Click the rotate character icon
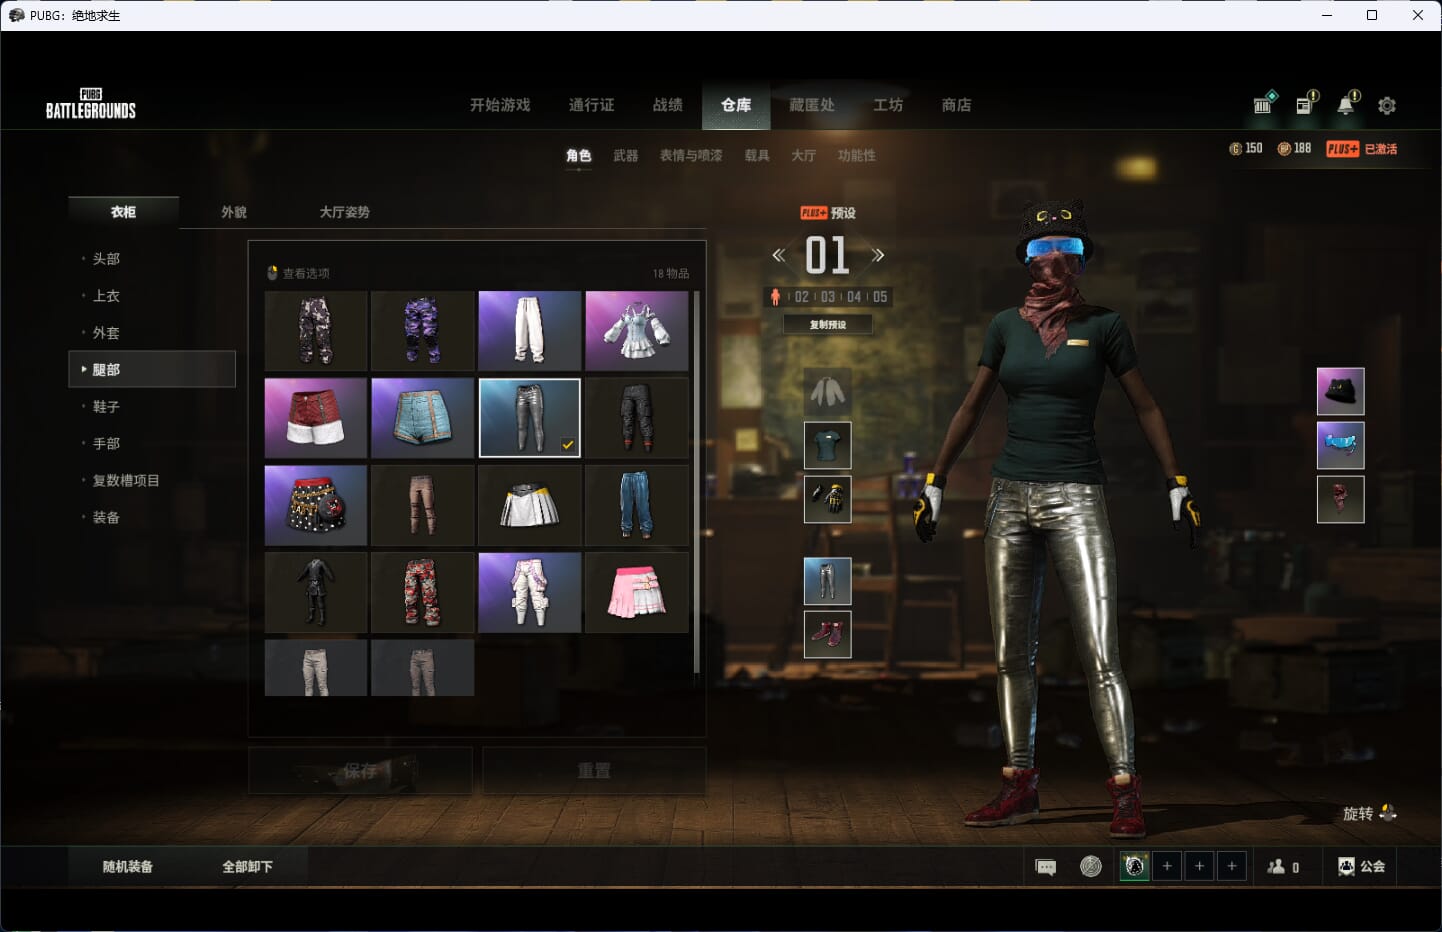Screen dimensions: 1442x932 pos(1388,813)
